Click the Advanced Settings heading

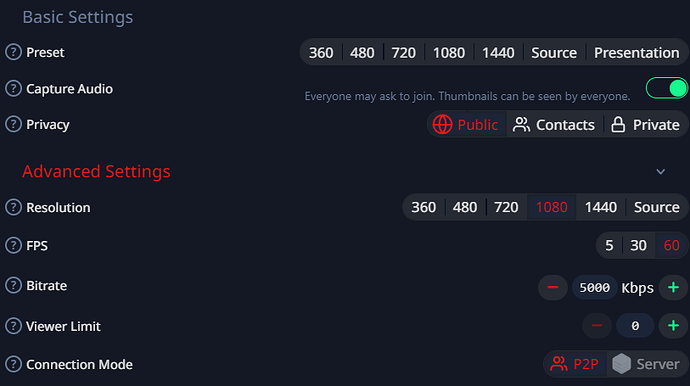(96, 171)
